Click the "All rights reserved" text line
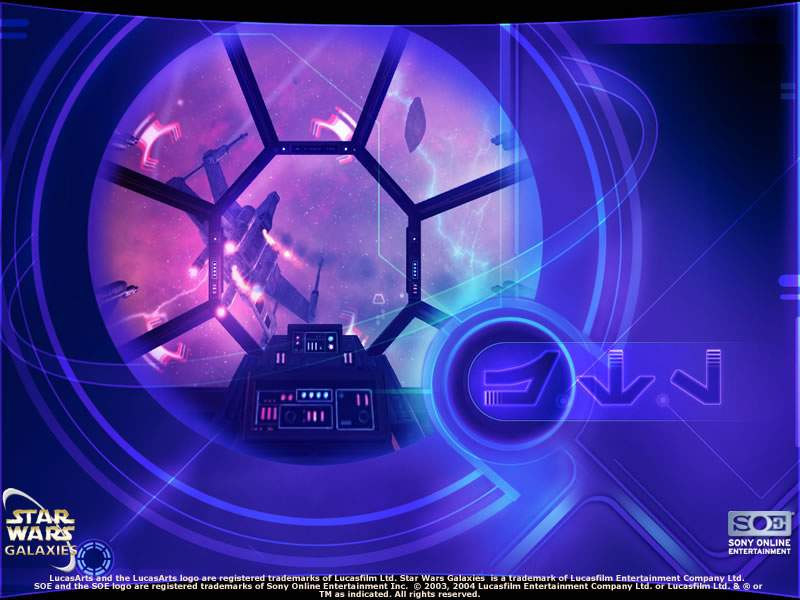Viewport: 800px width, 600px height. [x=399, y=594]
